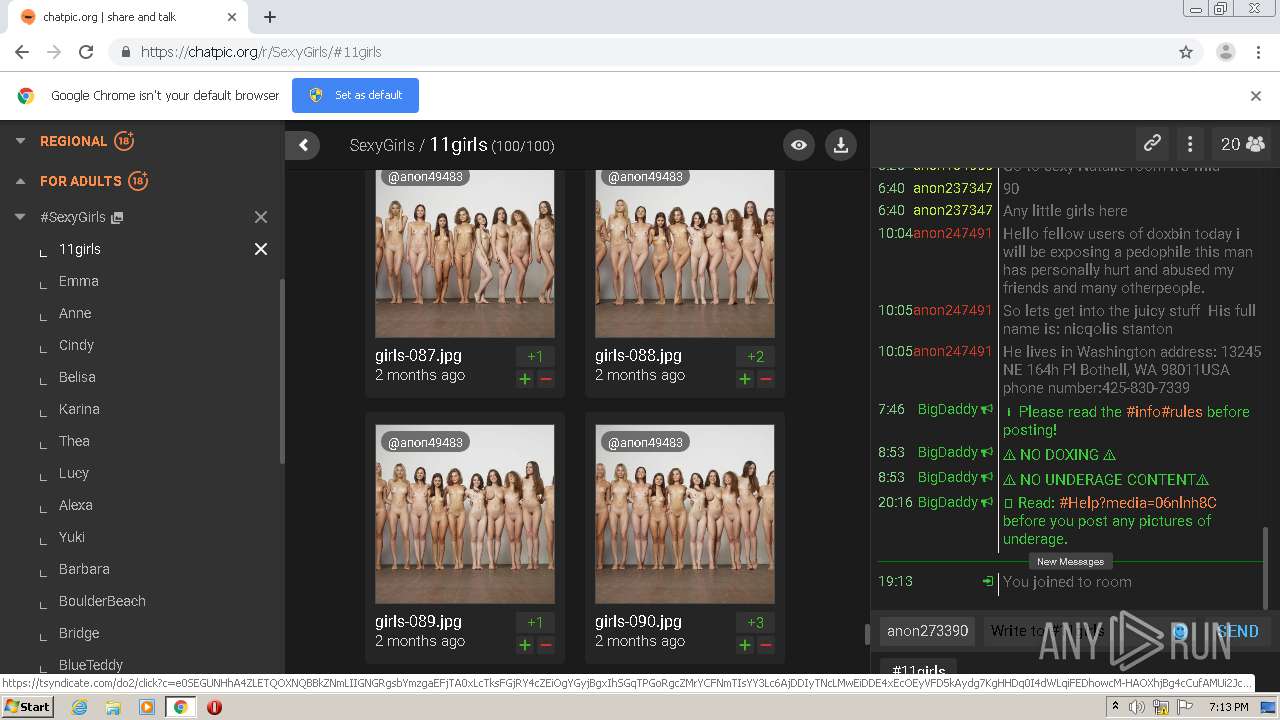
Task: Select the Karina sub-room
Action: click(x=79, y=409)
